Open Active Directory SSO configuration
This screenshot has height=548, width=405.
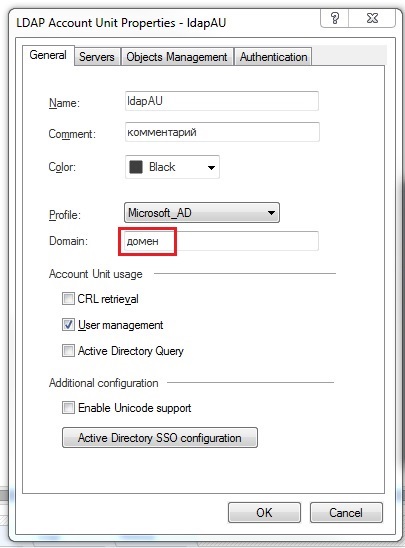pos(160,438)
